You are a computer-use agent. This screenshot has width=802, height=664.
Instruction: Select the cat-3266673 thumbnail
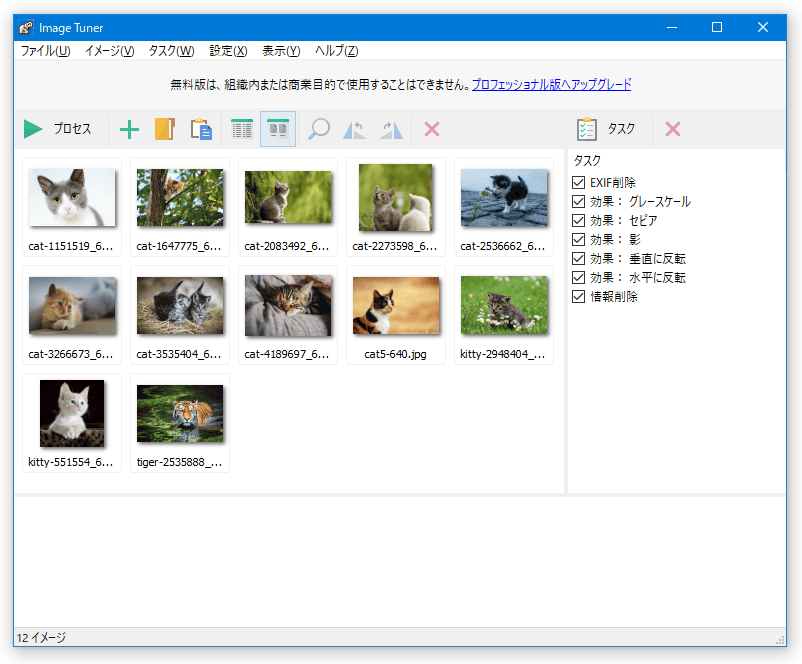click(x=72, y=315)
